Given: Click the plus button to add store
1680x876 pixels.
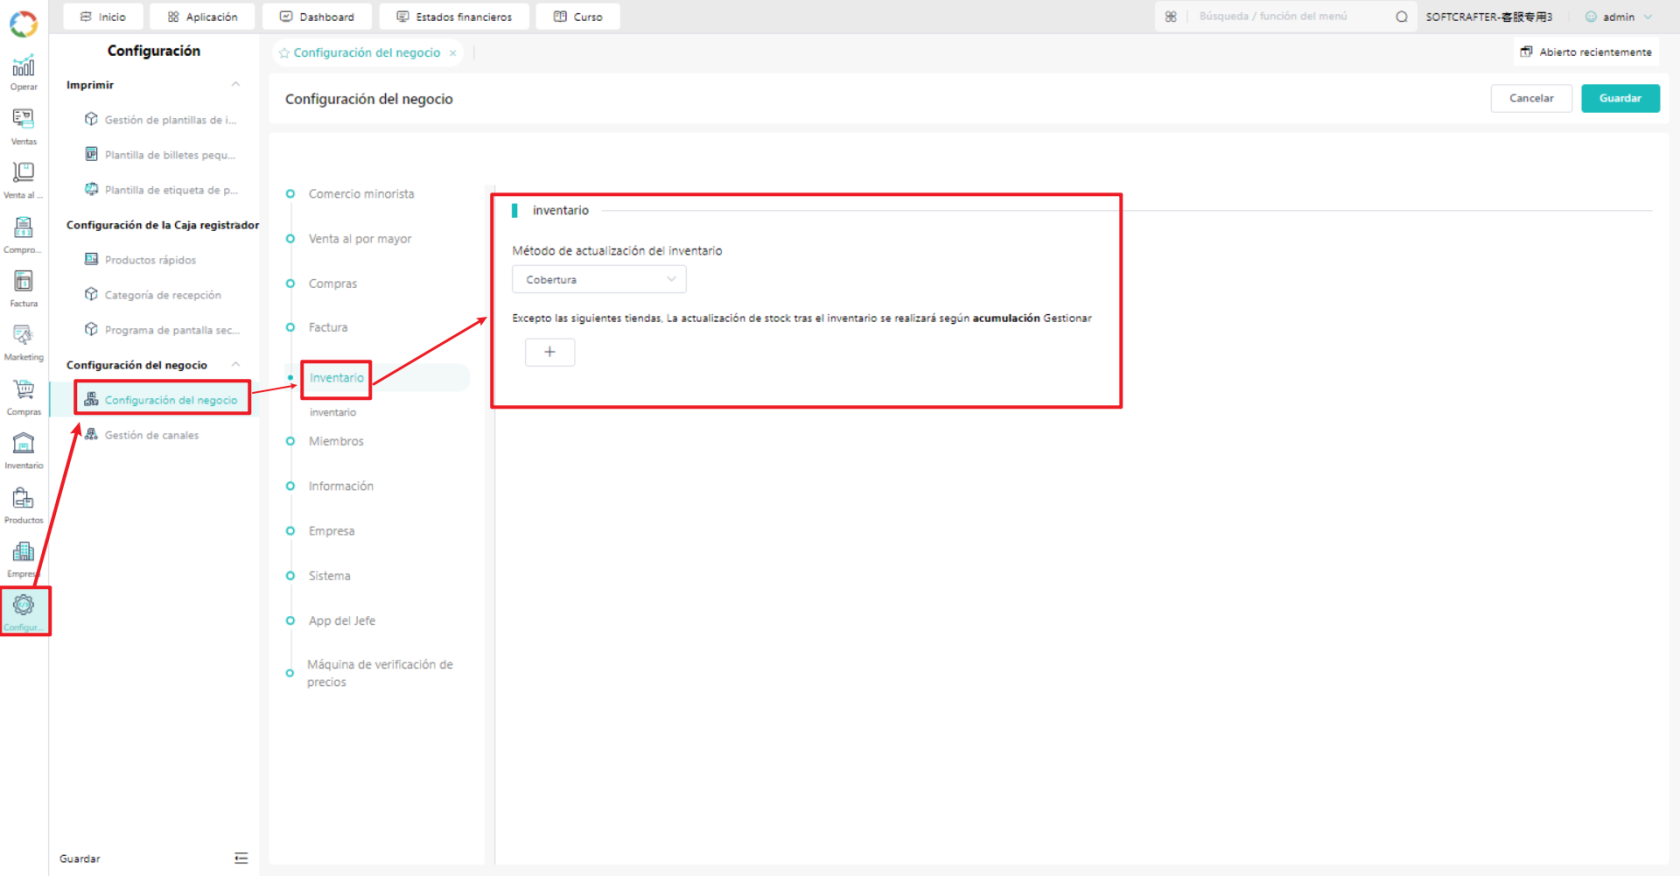Looking at the screenshot, I should pos(550,352).
